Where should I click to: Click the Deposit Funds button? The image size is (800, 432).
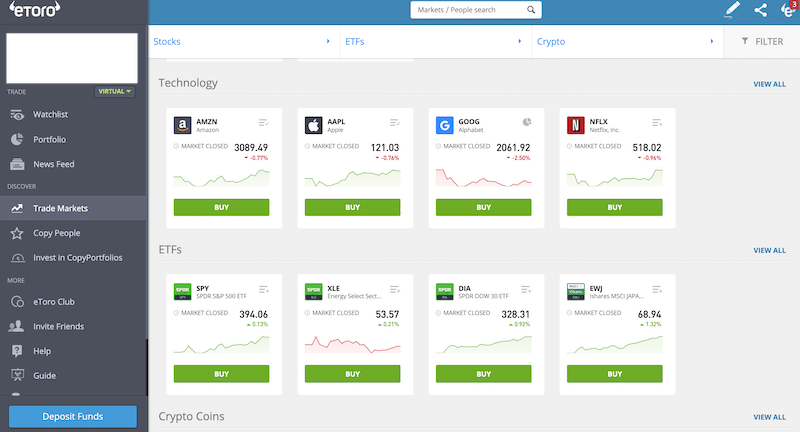point(73,416)
